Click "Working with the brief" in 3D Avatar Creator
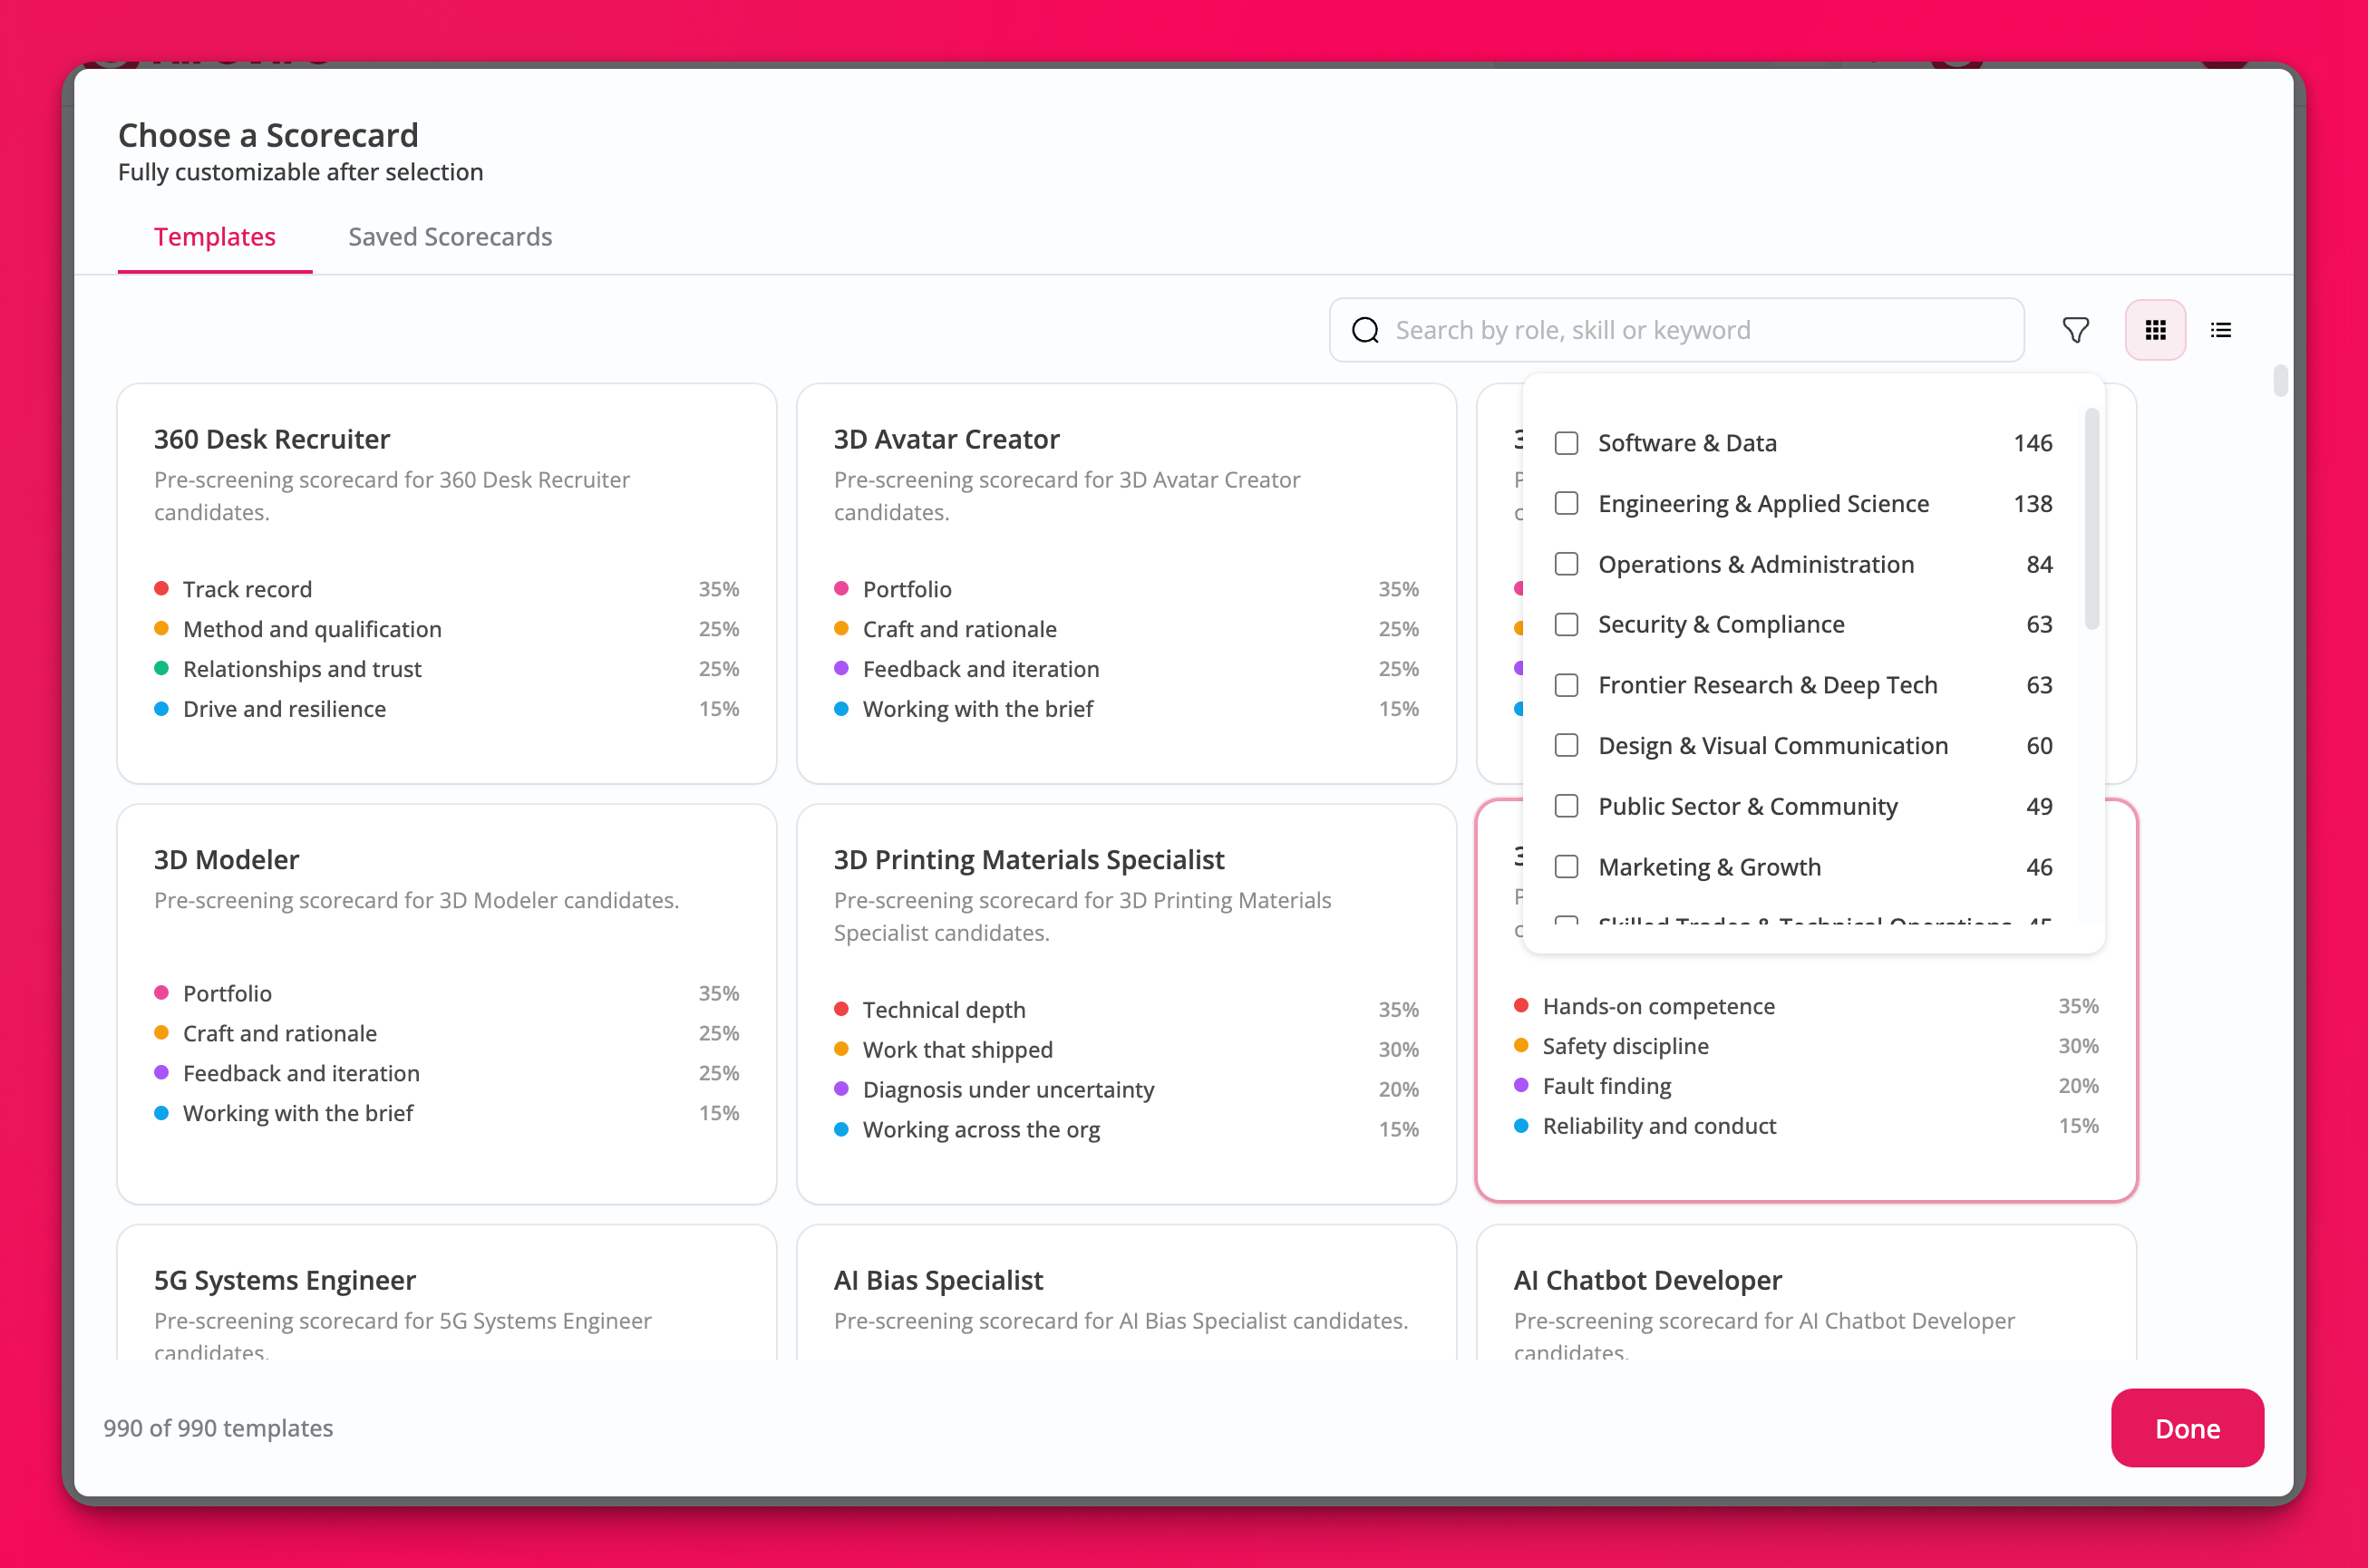Viewport: 2368px width, 1568px height. [978, 709]
